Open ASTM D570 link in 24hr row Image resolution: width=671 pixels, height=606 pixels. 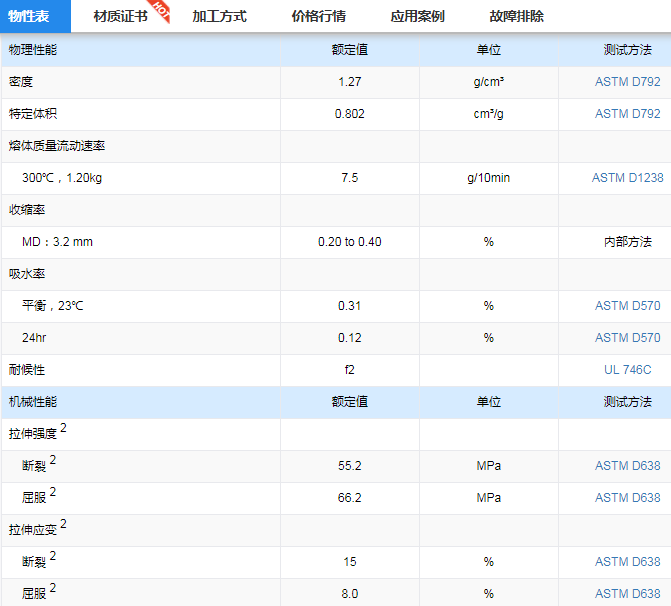pos(627,338)
